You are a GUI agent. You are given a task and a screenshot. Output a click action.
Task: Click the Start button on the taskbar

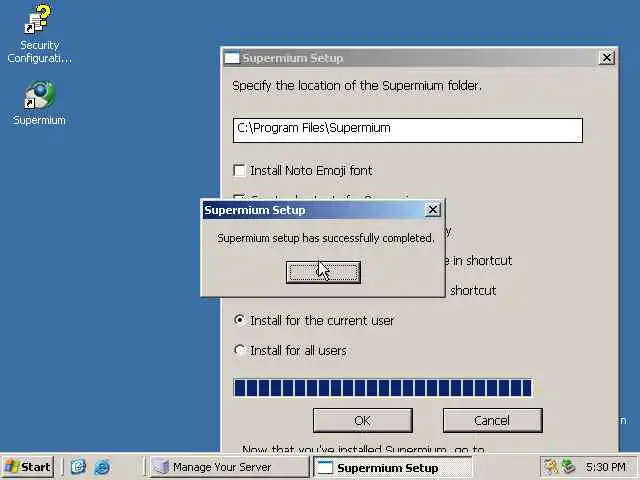[x=28, y=467]
